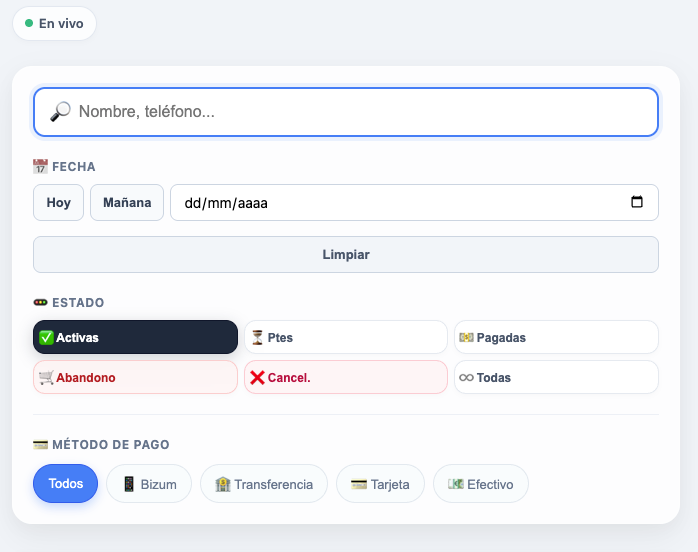This screenshot has width=698, height=552.
Task: Filter by Cancel. status
Action: coord(346,377)
